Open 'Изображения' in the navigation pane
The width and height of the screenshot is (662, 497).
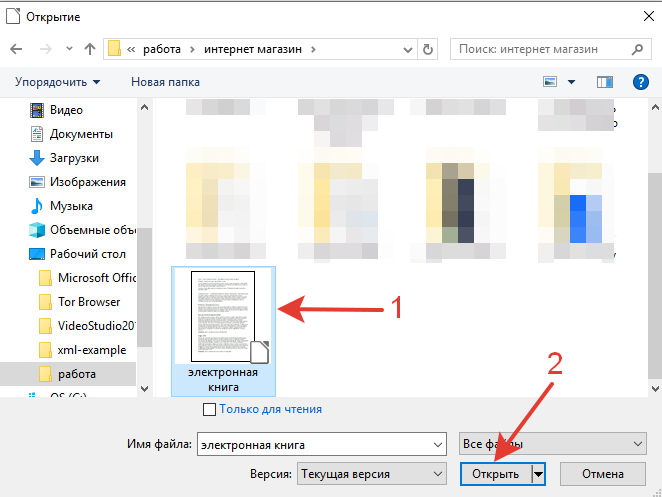(87, 182)
